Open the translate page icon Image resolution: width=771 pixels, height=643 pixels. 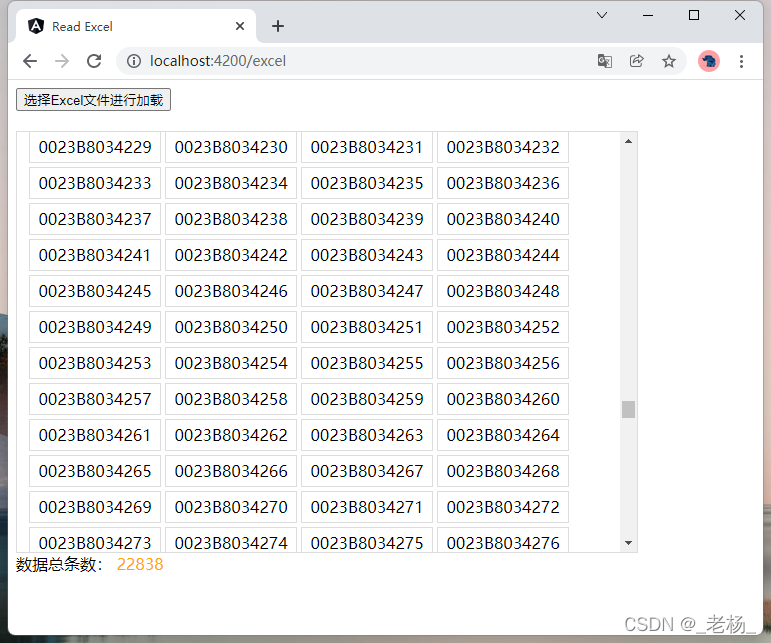(x=604, y=61)
